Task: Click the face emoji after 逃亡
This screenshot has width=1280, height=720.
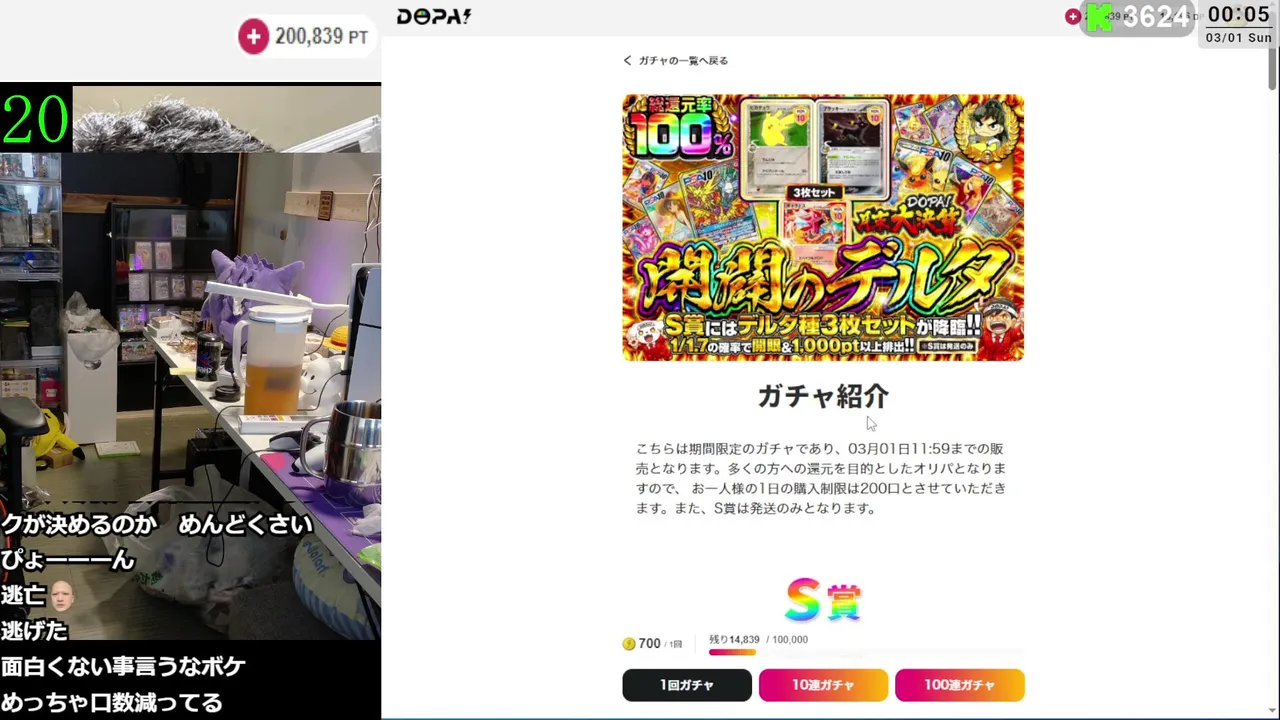Action: [62, 596]
